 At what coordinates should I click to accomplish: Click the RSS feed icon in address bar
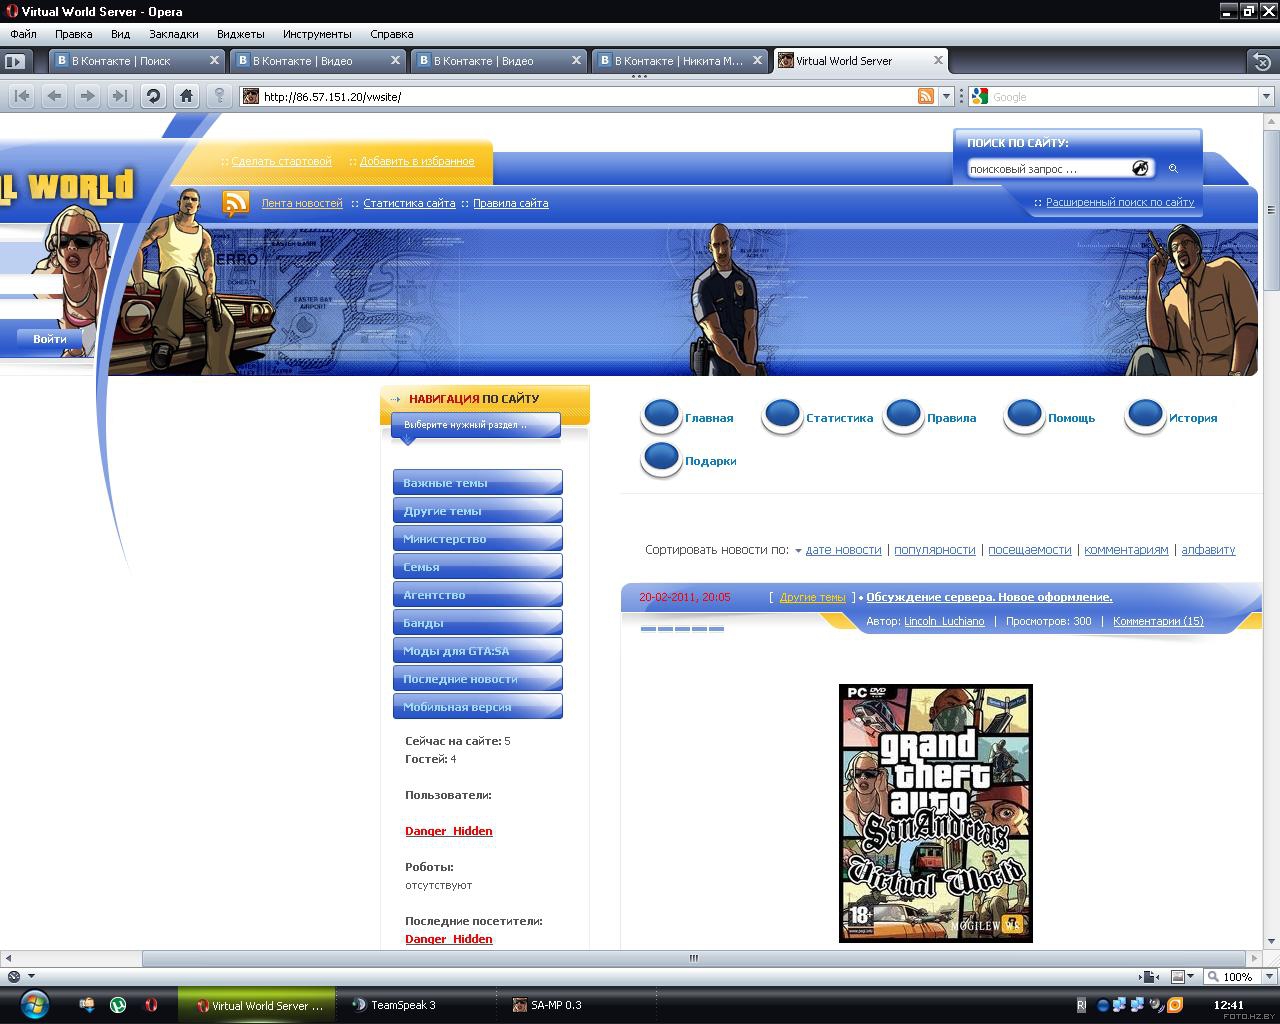[926, 96]
